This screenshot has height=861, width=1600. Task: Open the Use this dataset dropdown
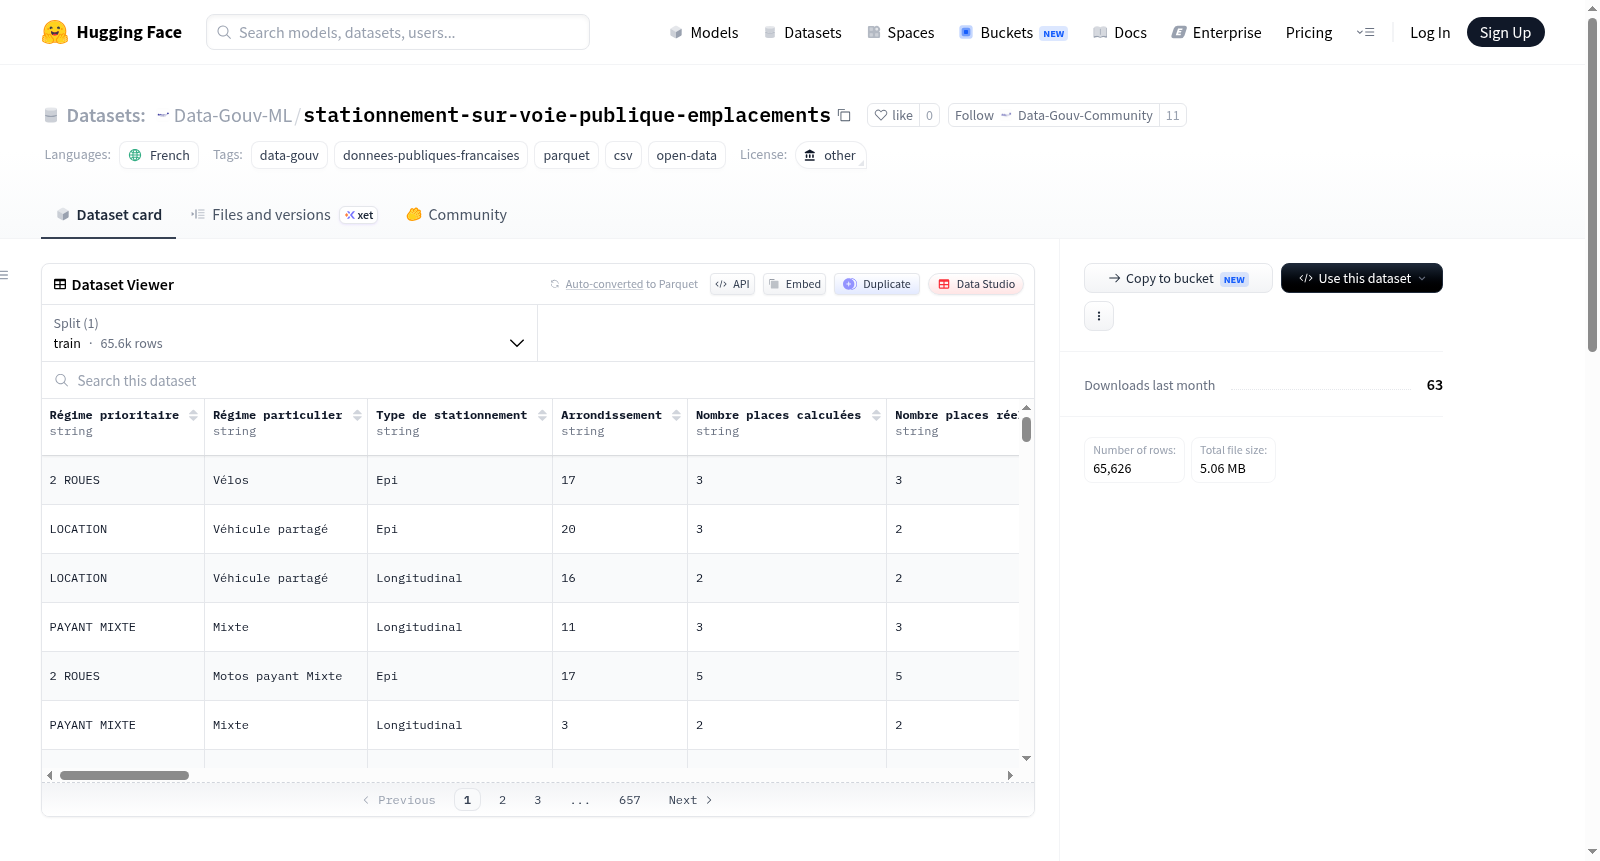click(x=1361, y=278)
